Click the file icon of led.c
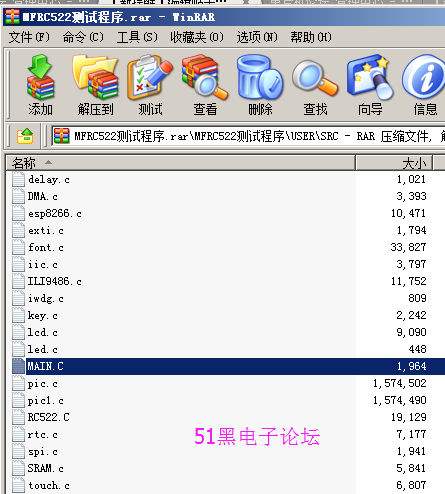The image size is (445, 494). pos(18,349)
